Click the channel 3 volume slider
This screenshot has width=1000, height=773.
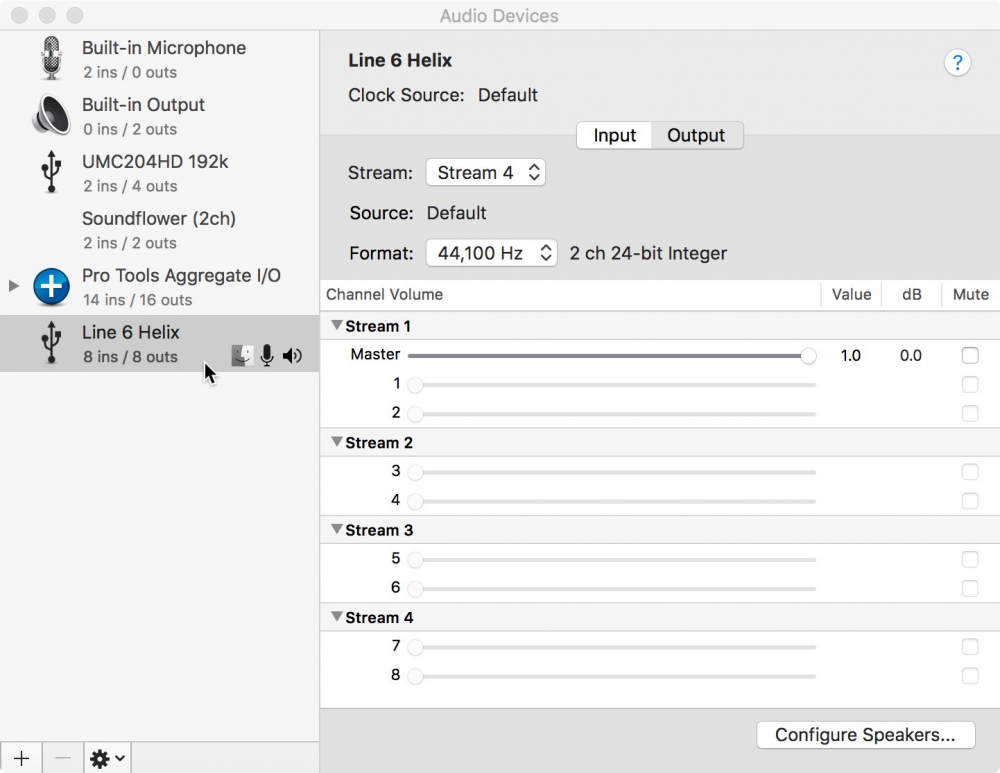point(612,472)
